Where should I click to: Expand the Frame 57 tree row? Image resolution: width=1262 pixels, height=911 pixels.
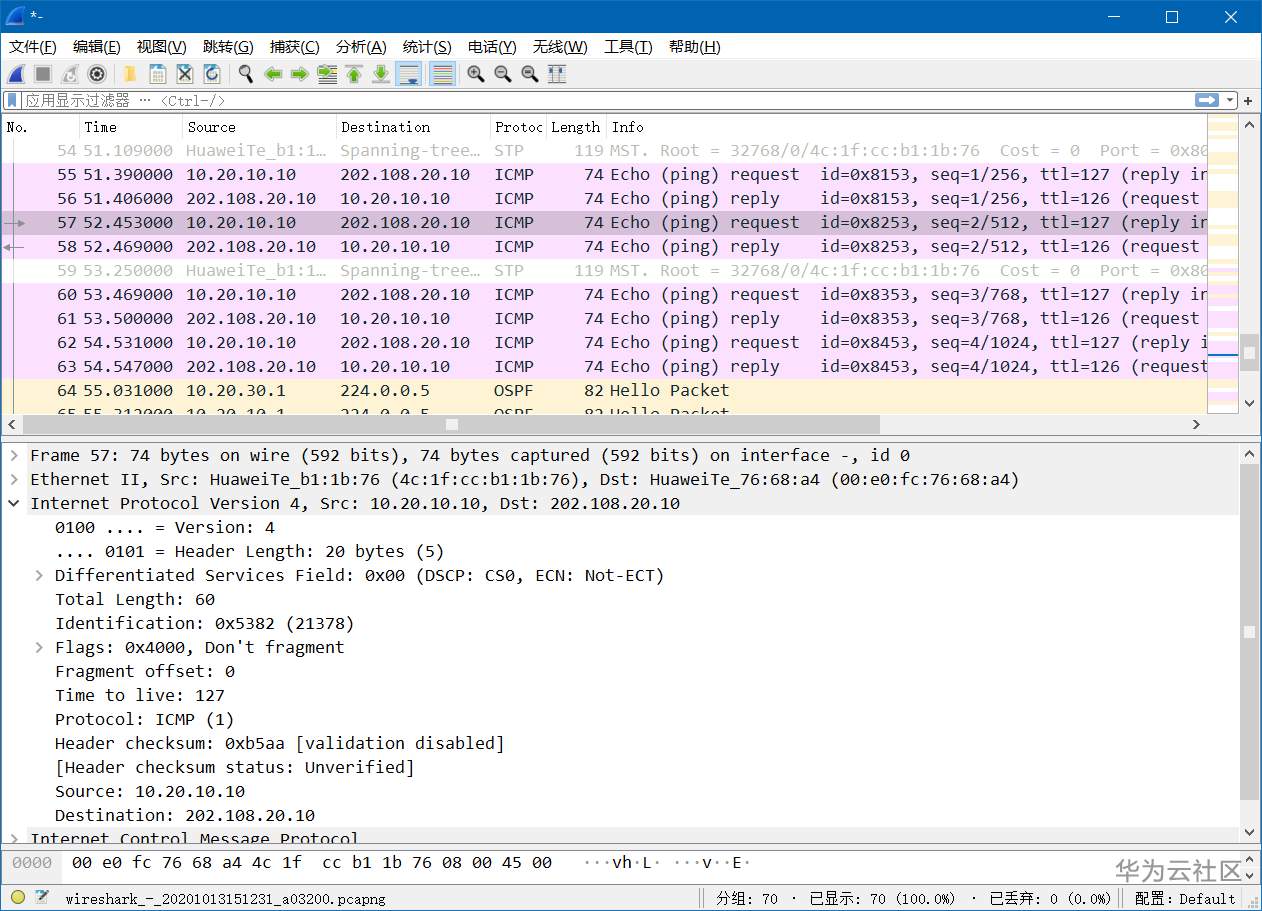tap(14, 456)
